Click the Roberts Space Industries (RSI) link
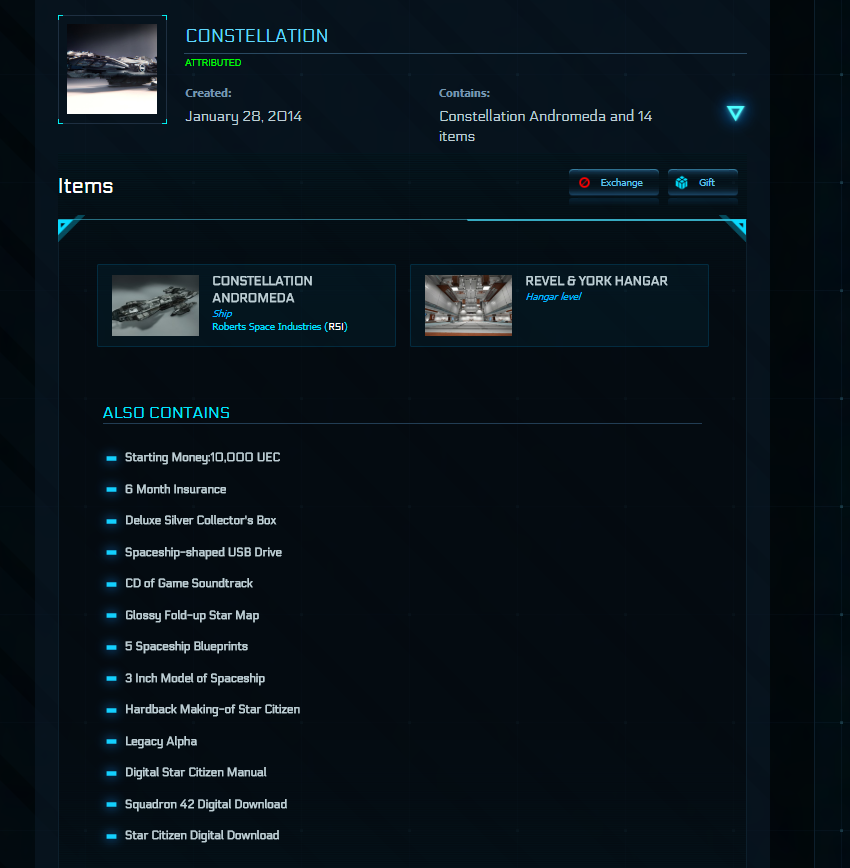 point(280,327)
